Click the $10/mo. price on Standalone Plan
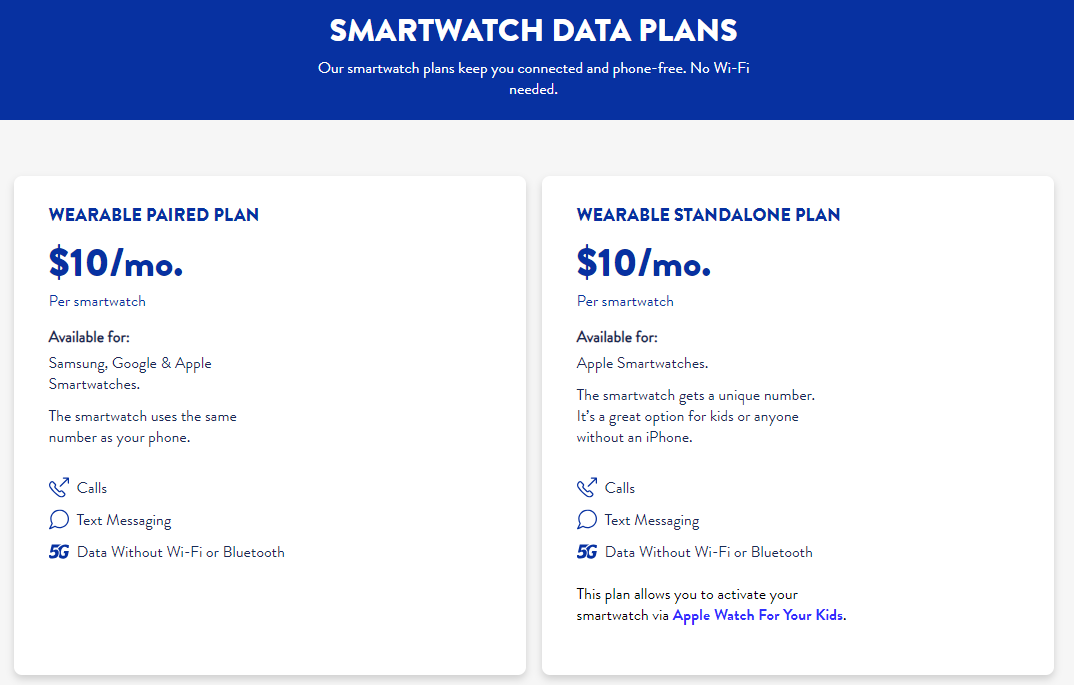Viewport: 1074px width, 685px height. point(642,263)
